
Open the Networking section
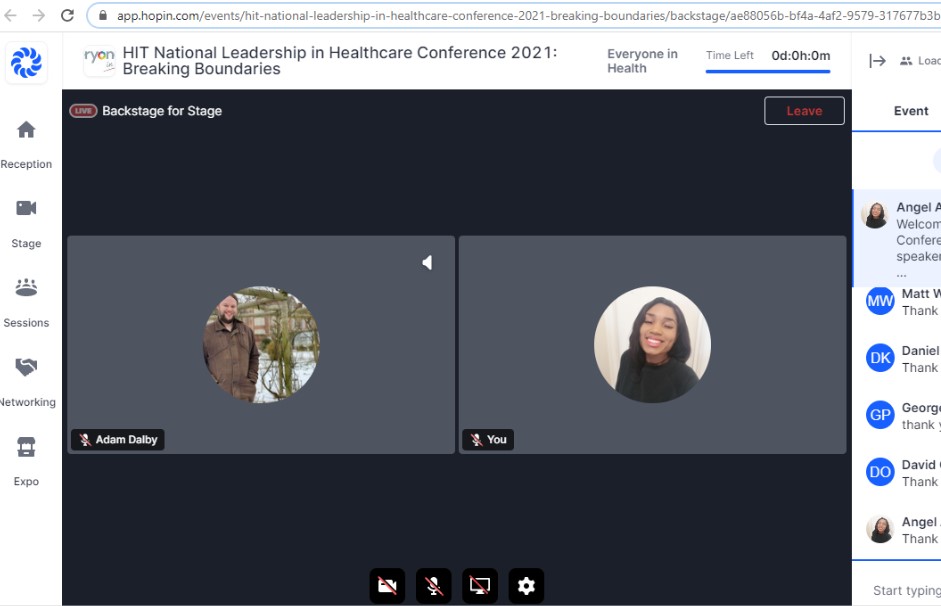26,382
